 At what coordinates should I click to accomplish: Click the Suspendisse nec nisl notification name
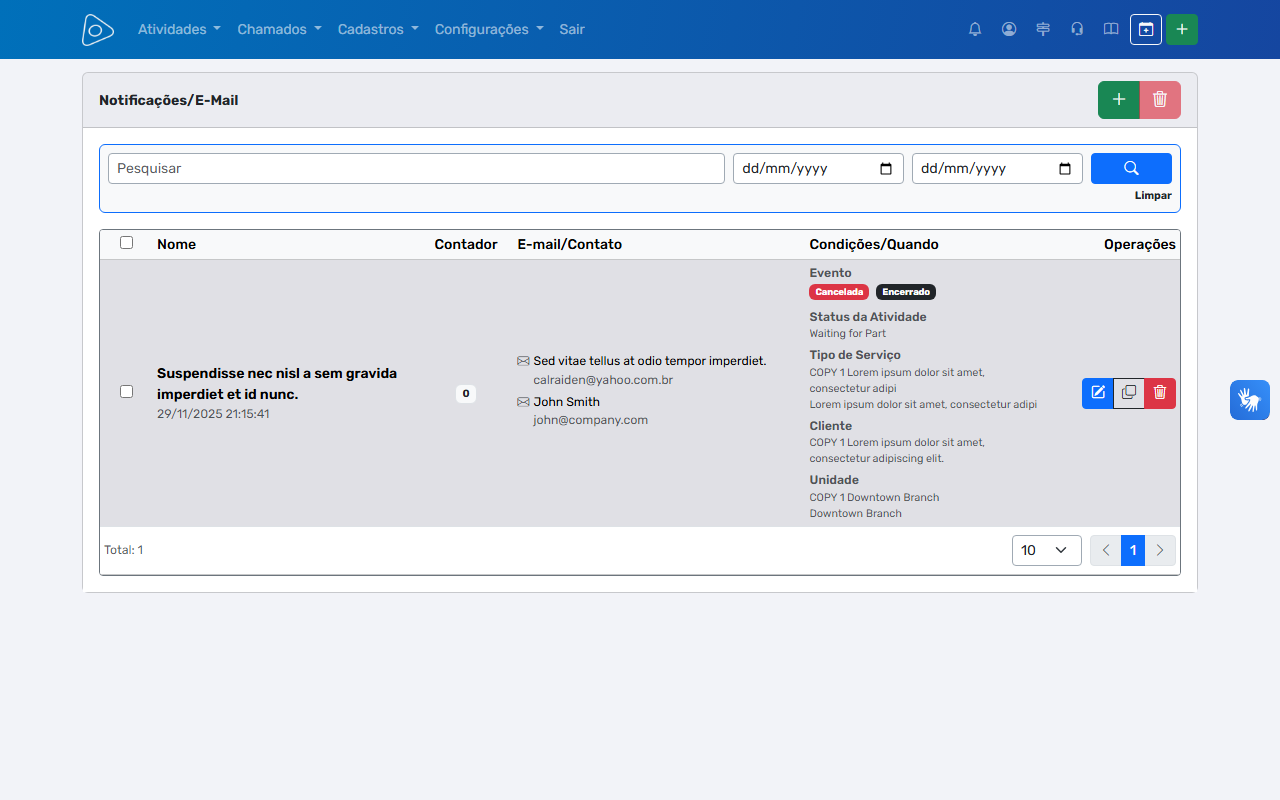point(277,384)
